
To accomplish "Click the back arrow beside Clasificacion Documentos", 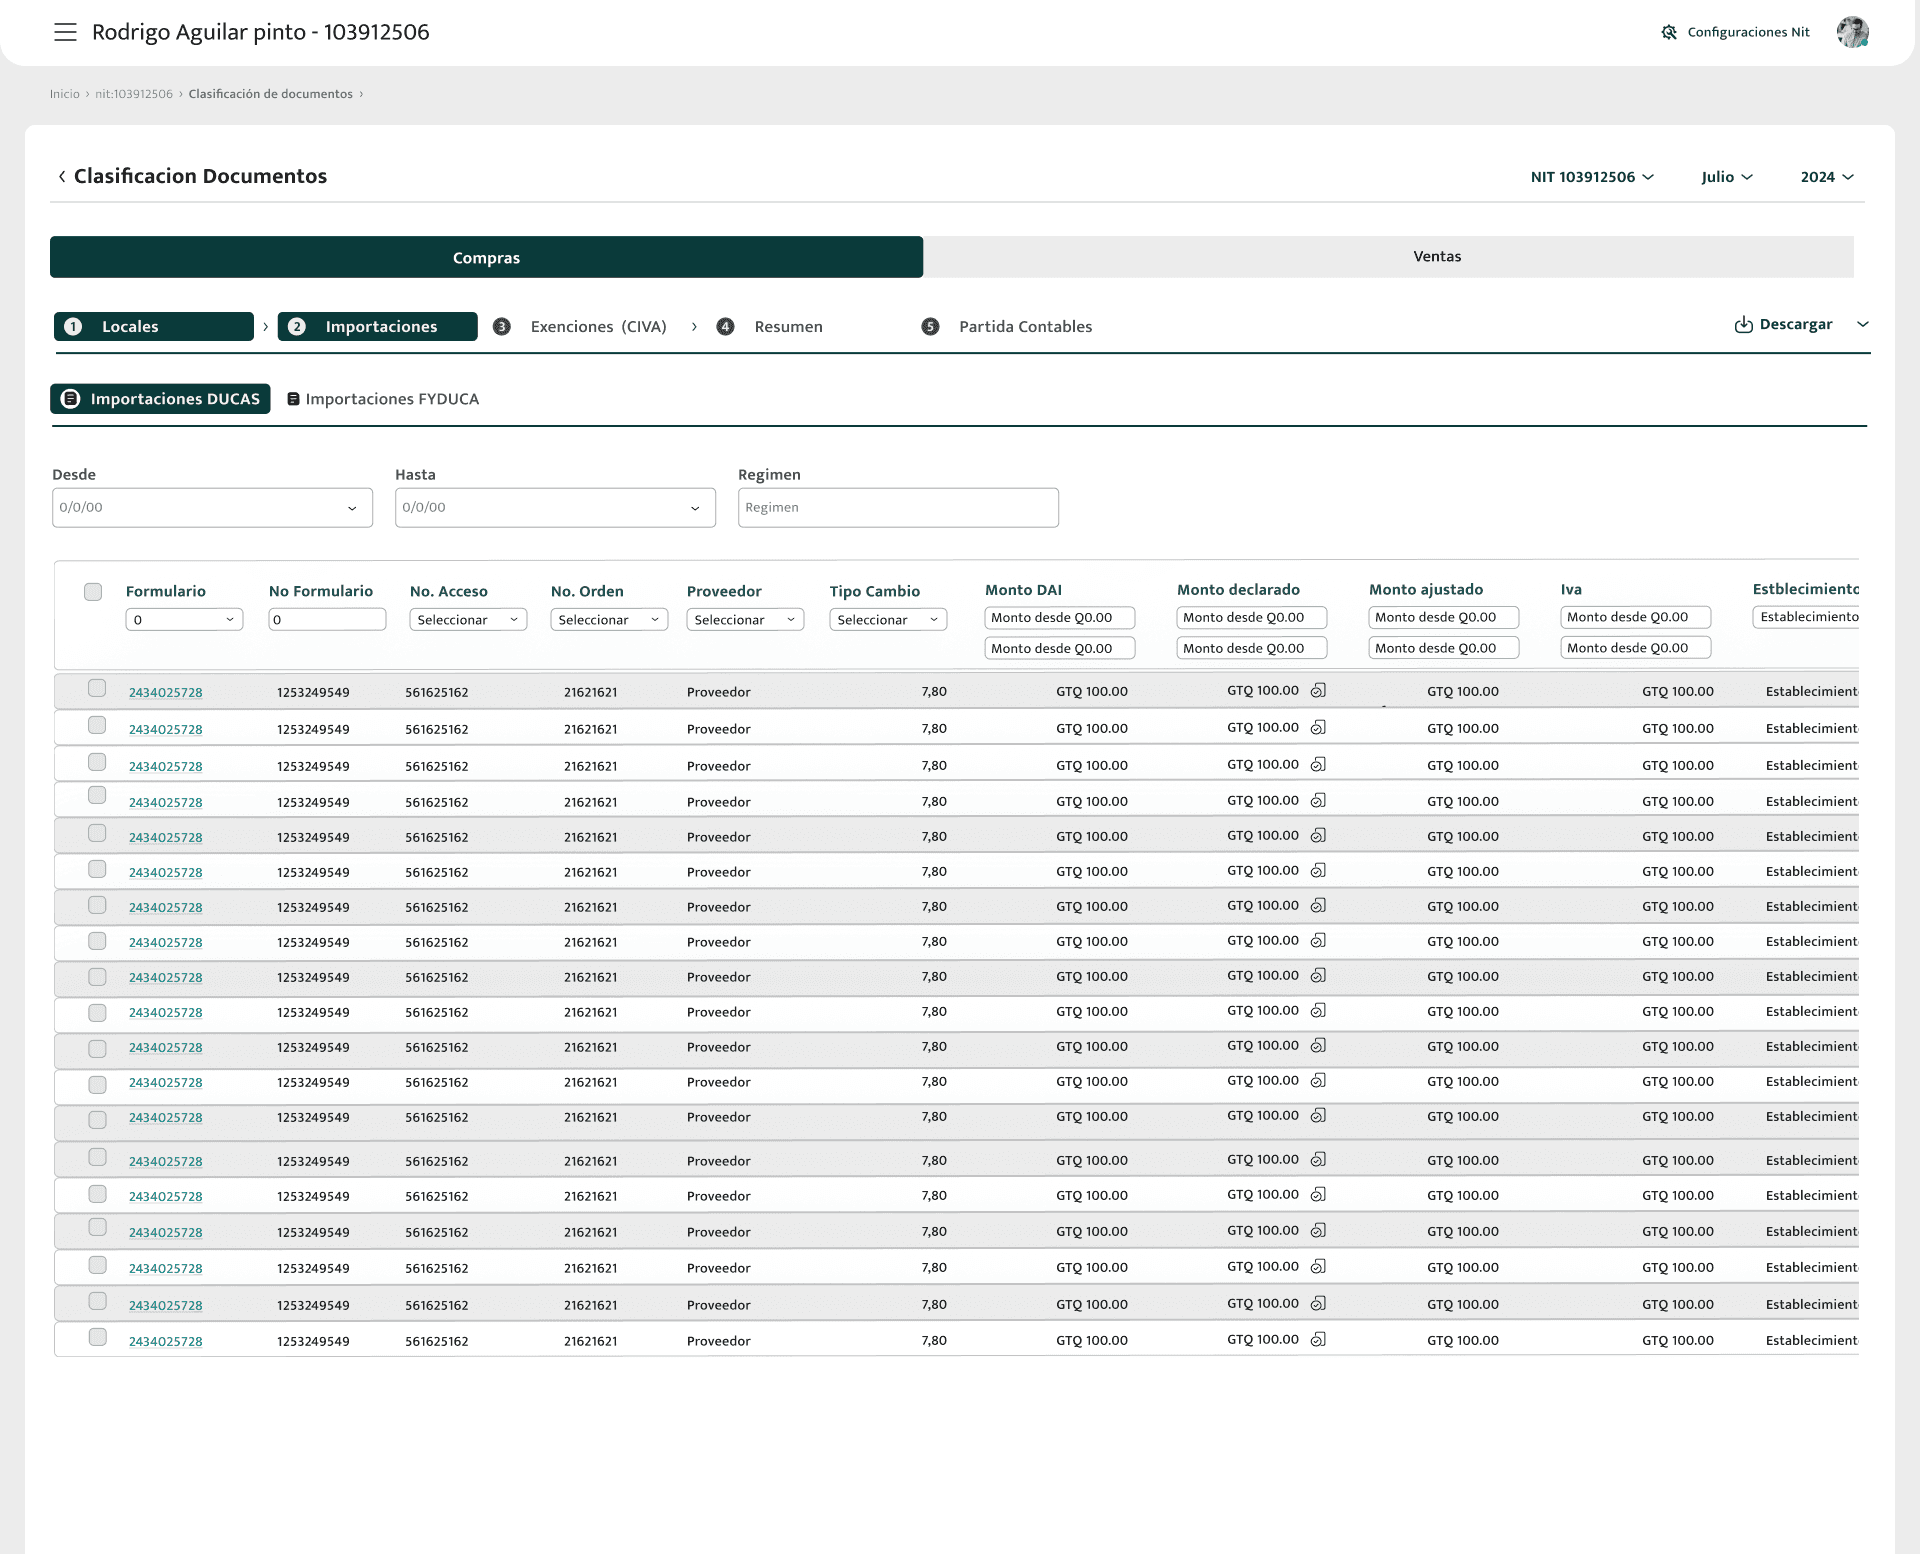I will pos(62,177).
